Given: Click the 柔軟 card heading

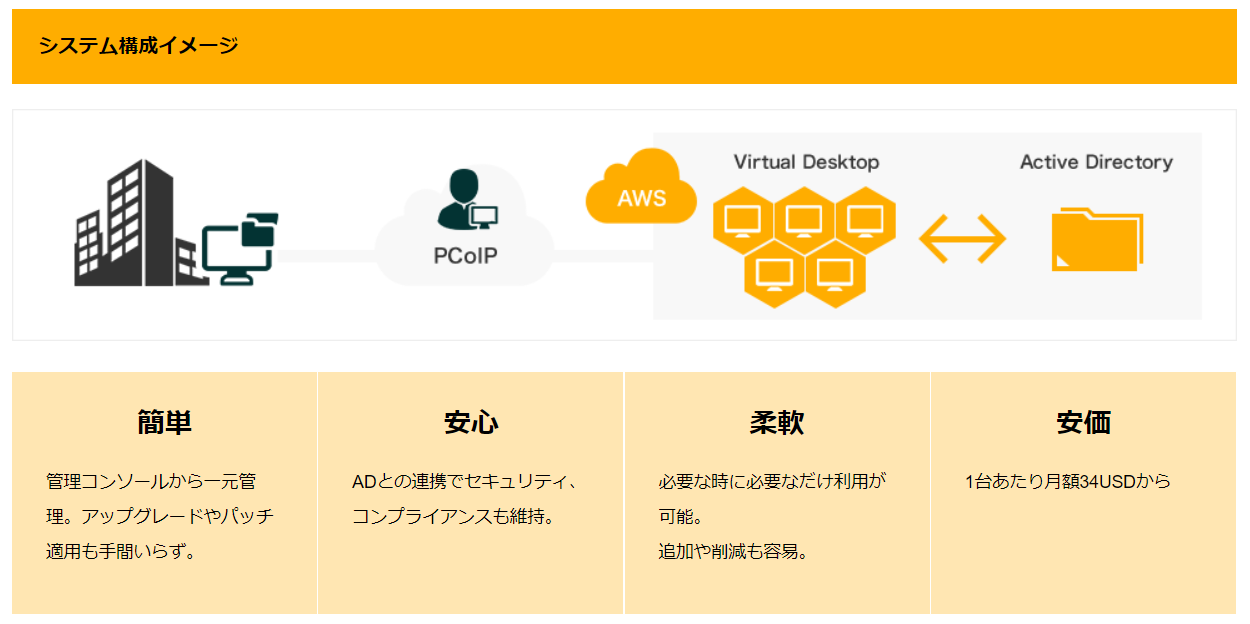Looking at the screenshot, I should point(777,422).
